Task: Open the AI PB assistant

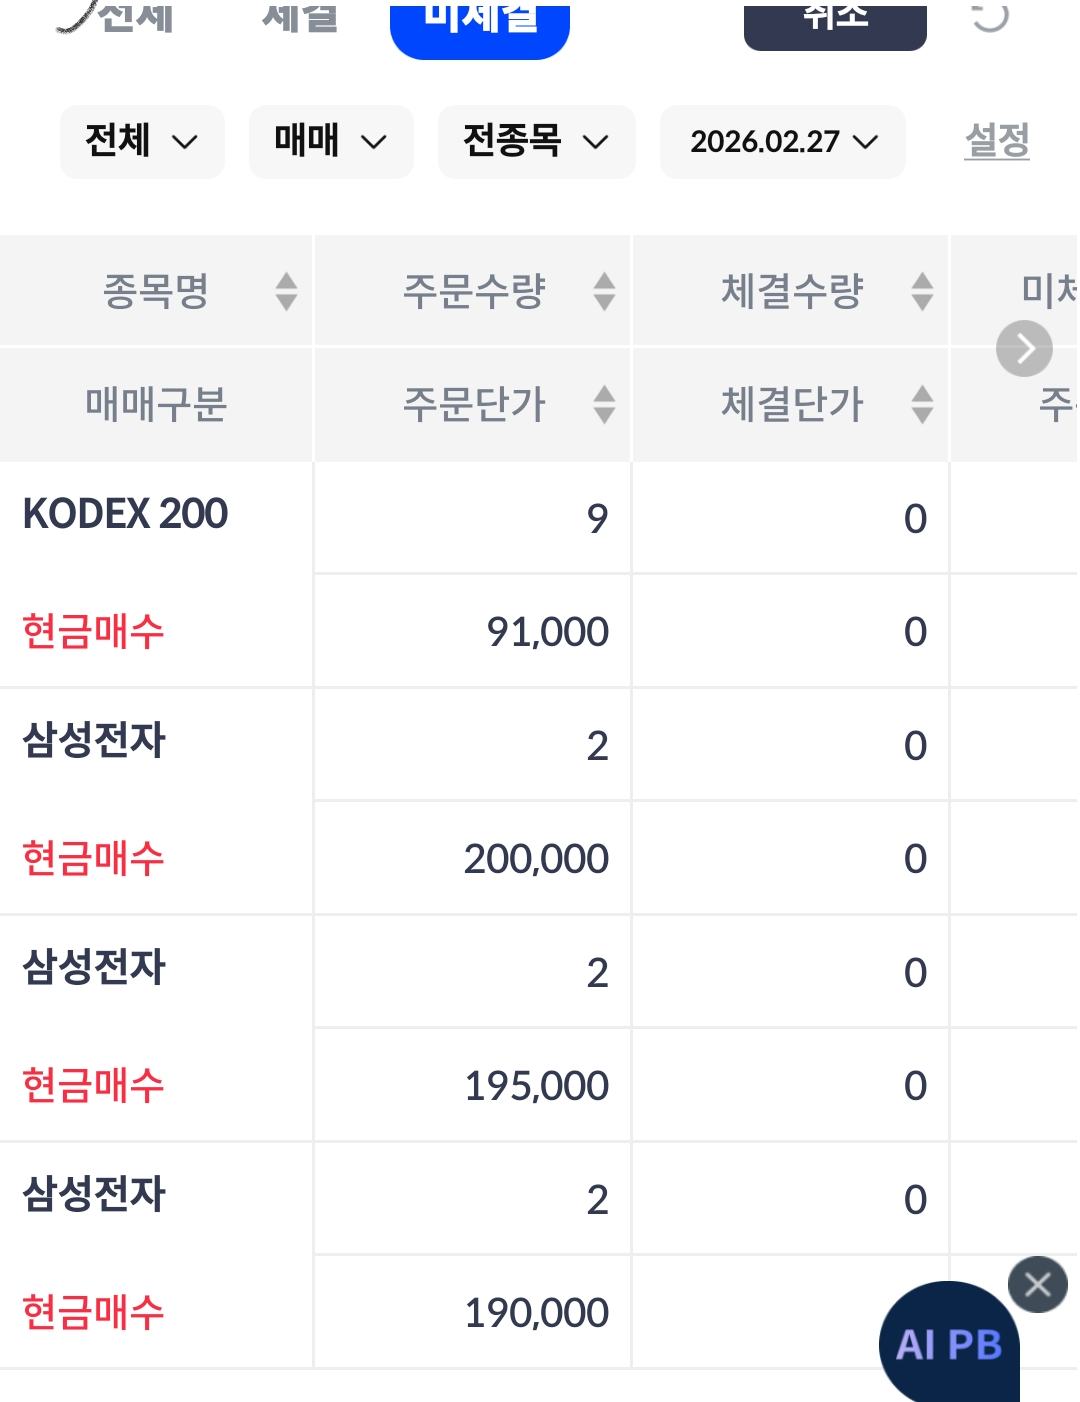Action: click(x=948, y=1344)
